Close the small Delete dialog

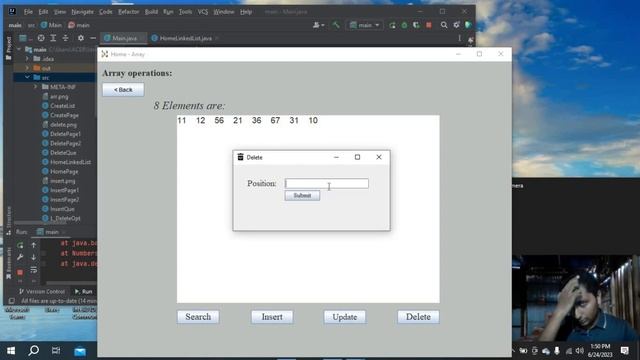(379, 157)
